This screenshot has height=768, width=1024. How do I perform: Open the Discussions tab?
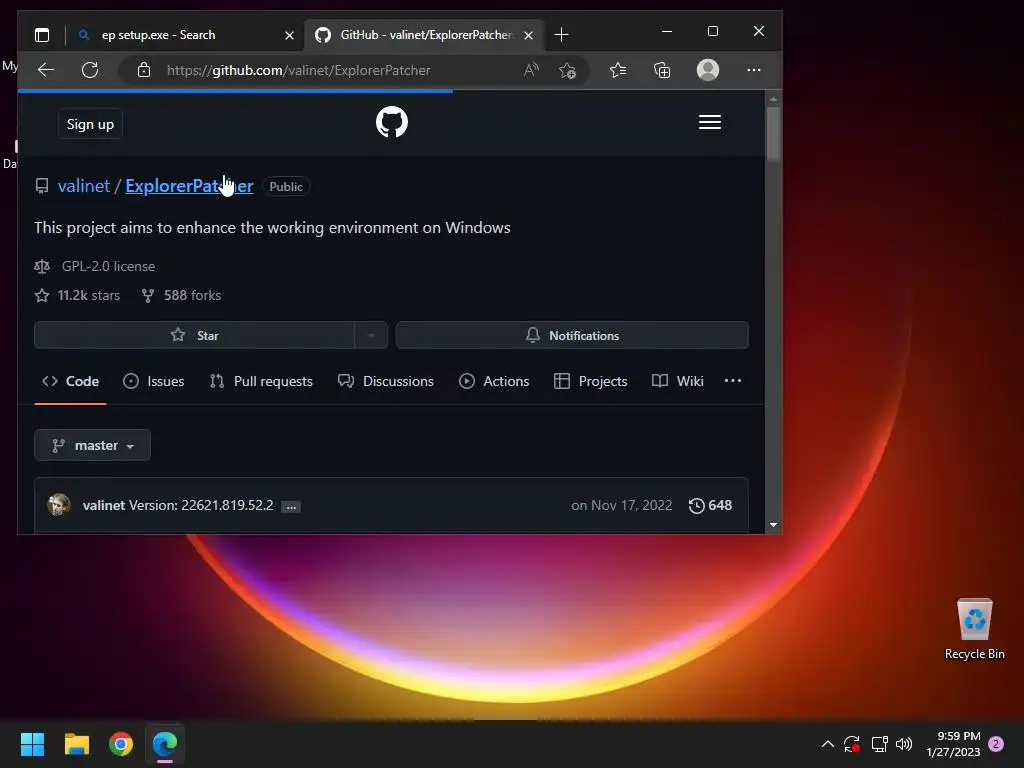coord(385,381)
